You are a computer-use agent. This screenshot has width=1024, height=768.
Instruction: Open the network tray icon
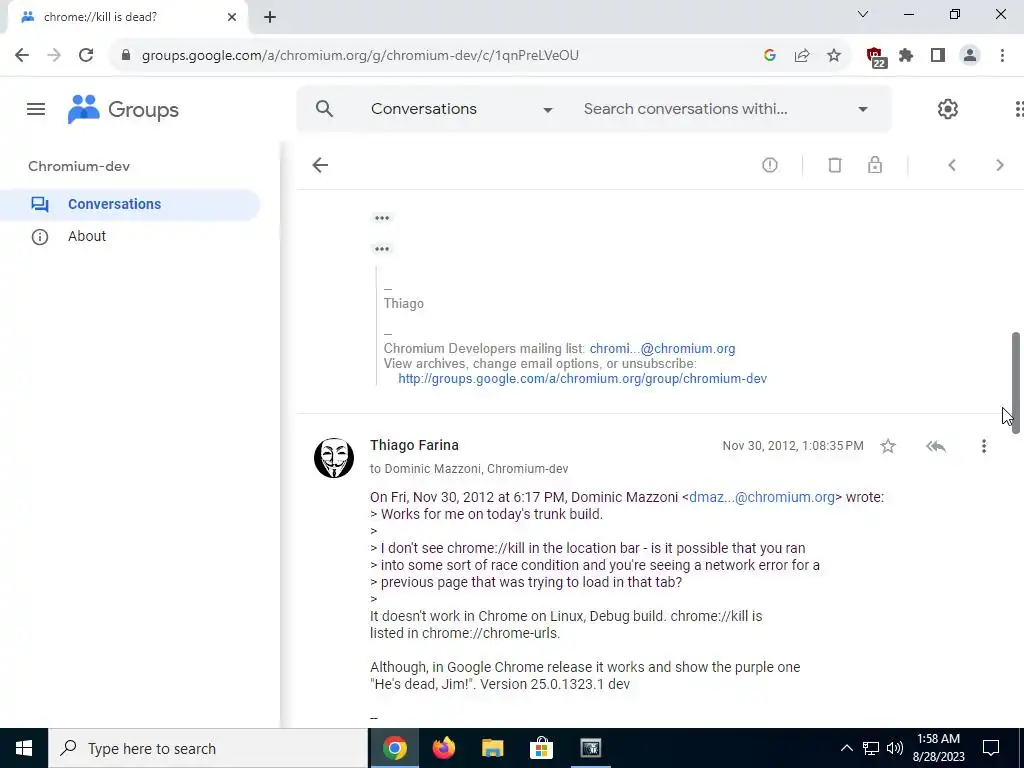871,748
